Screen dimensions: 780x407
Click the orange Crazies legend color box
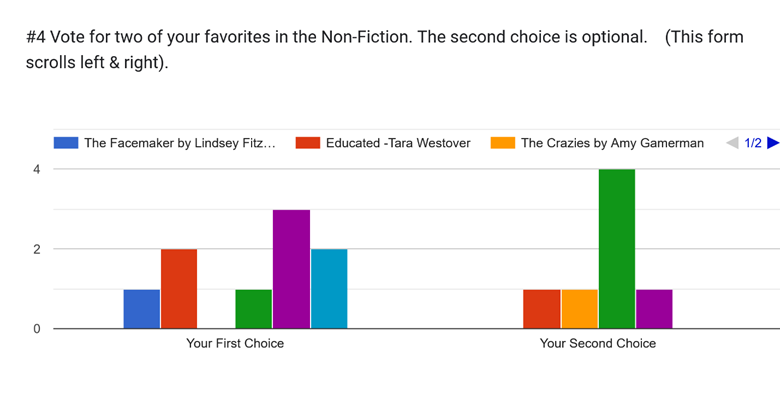[502, 143]
